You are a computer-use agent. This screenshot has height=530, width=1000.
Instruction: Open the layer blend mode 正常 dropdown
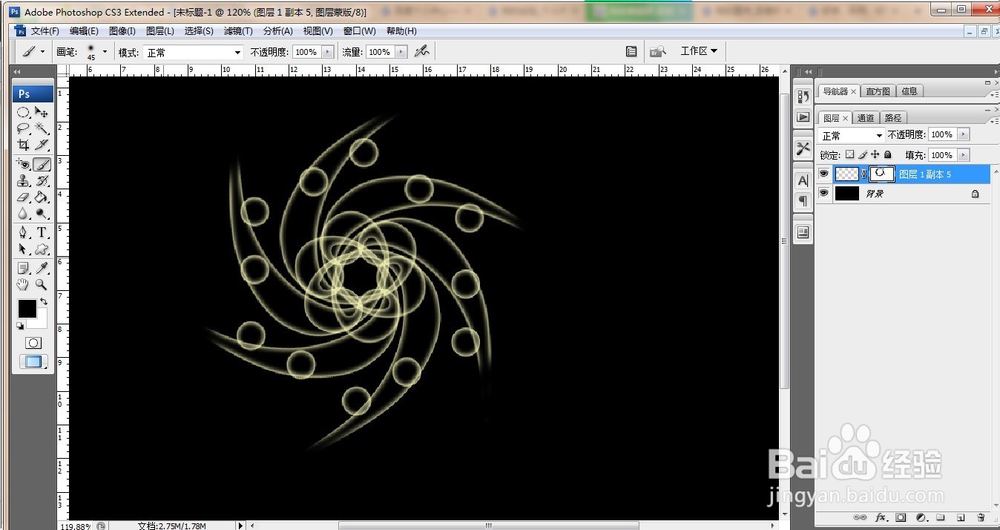pyautogui.click(x=851, y=135)
